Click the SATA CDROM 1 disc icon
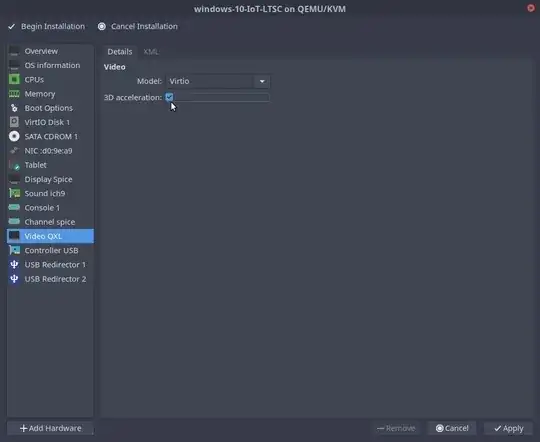Screen dimensions: 540x442 [x=14, y=136]
